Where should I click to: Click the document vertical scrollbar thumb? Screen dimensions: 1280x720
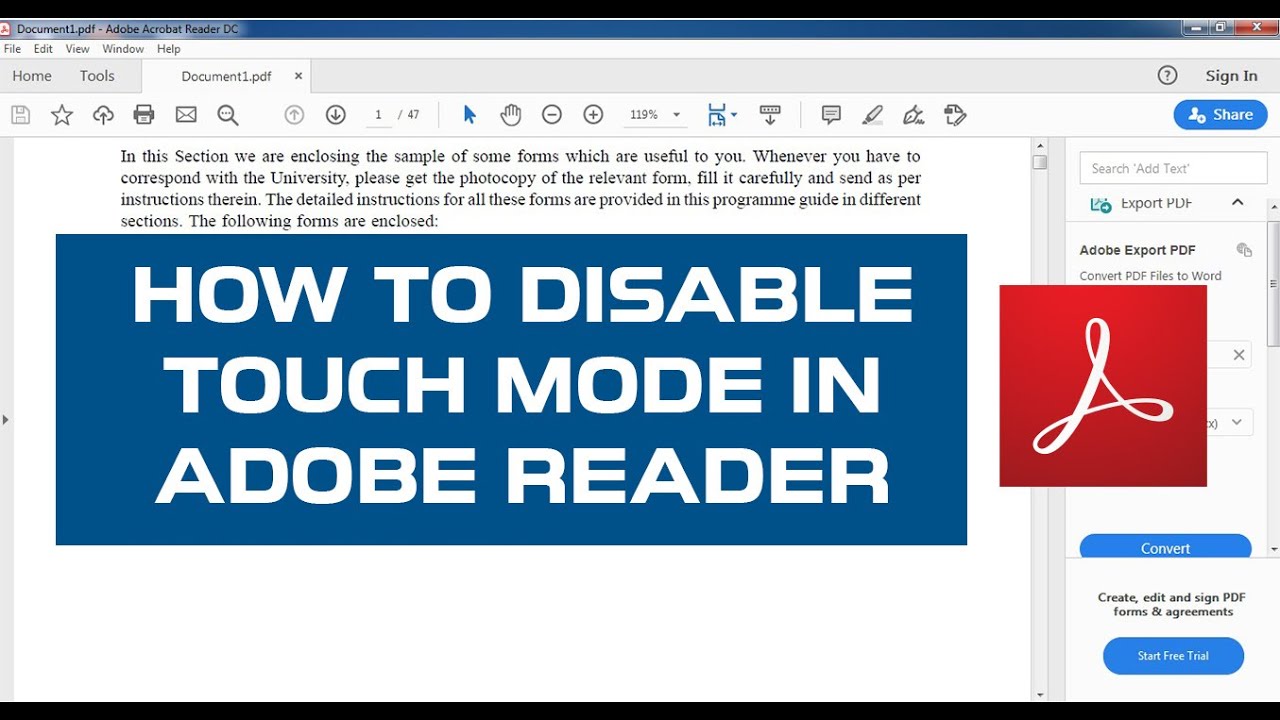click(1040, 162)
